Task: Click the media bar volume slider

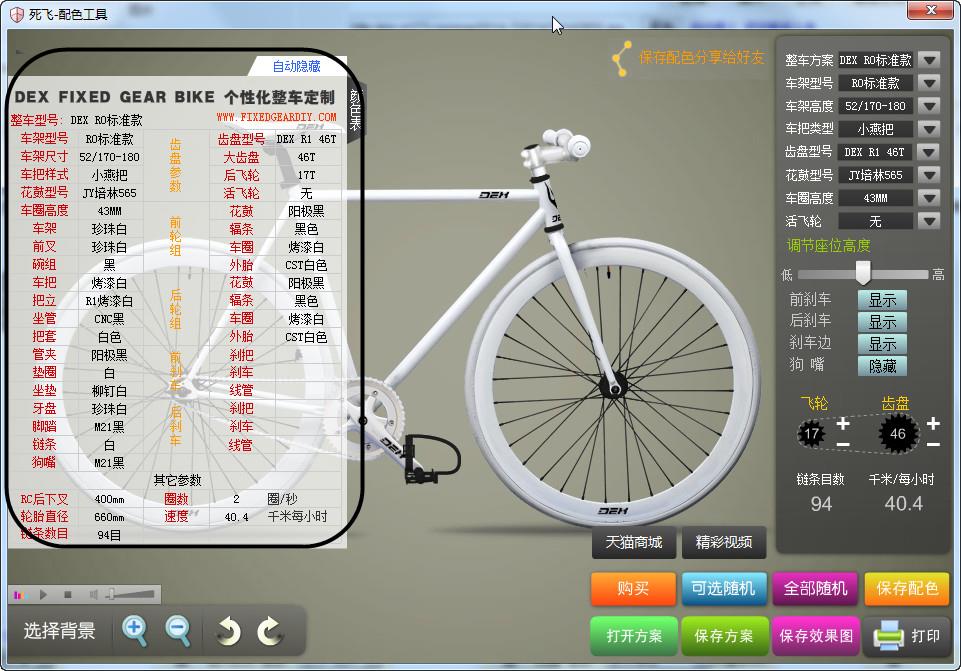Action: [131, 594]
